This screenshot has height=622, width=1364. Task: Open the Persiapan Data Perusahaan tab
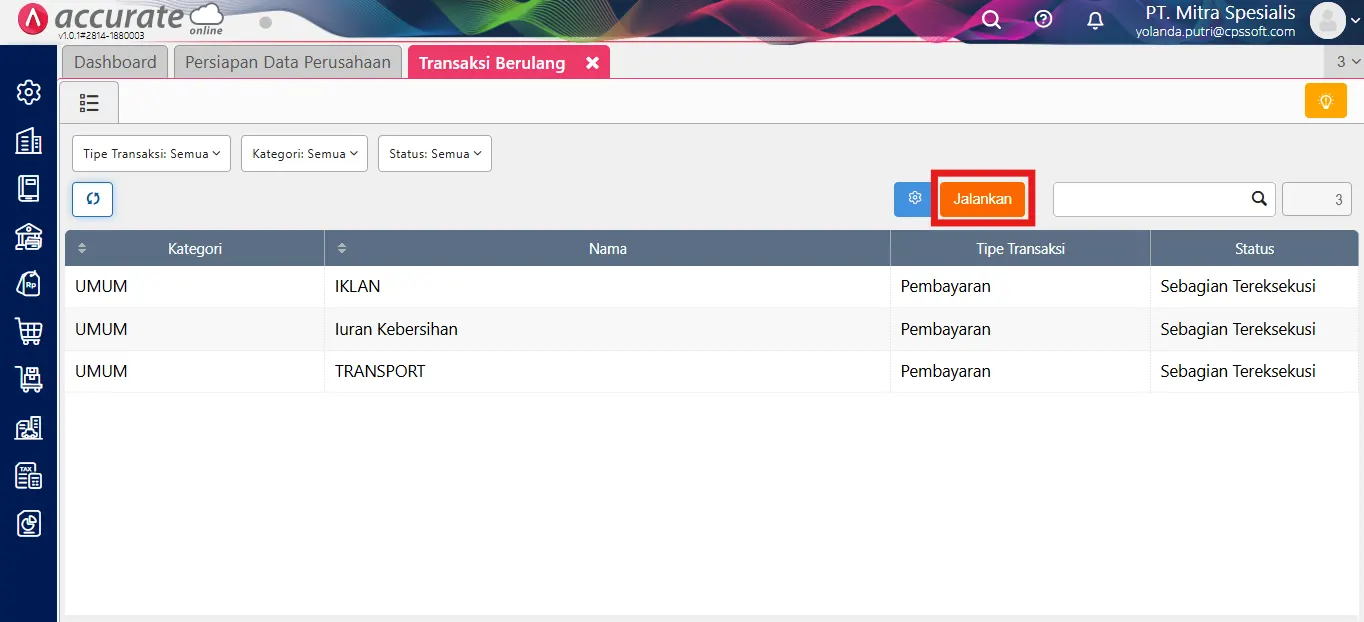(287, 61)
